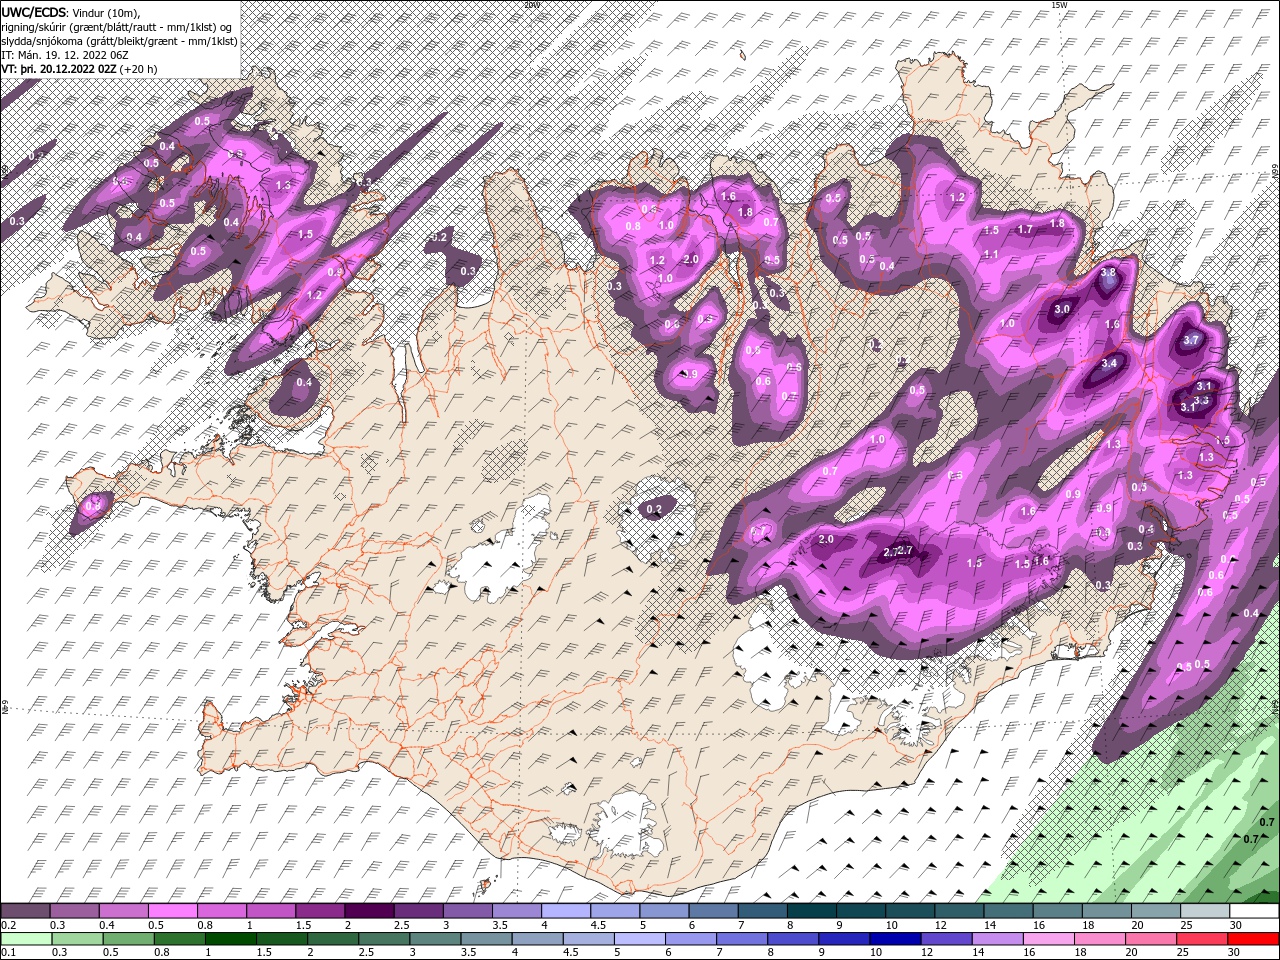Image resolution: width=1280 pixels, height=960 pixels.
Task: Click the 3.4 snowfall value on the map
Action: pos(1109,364)
